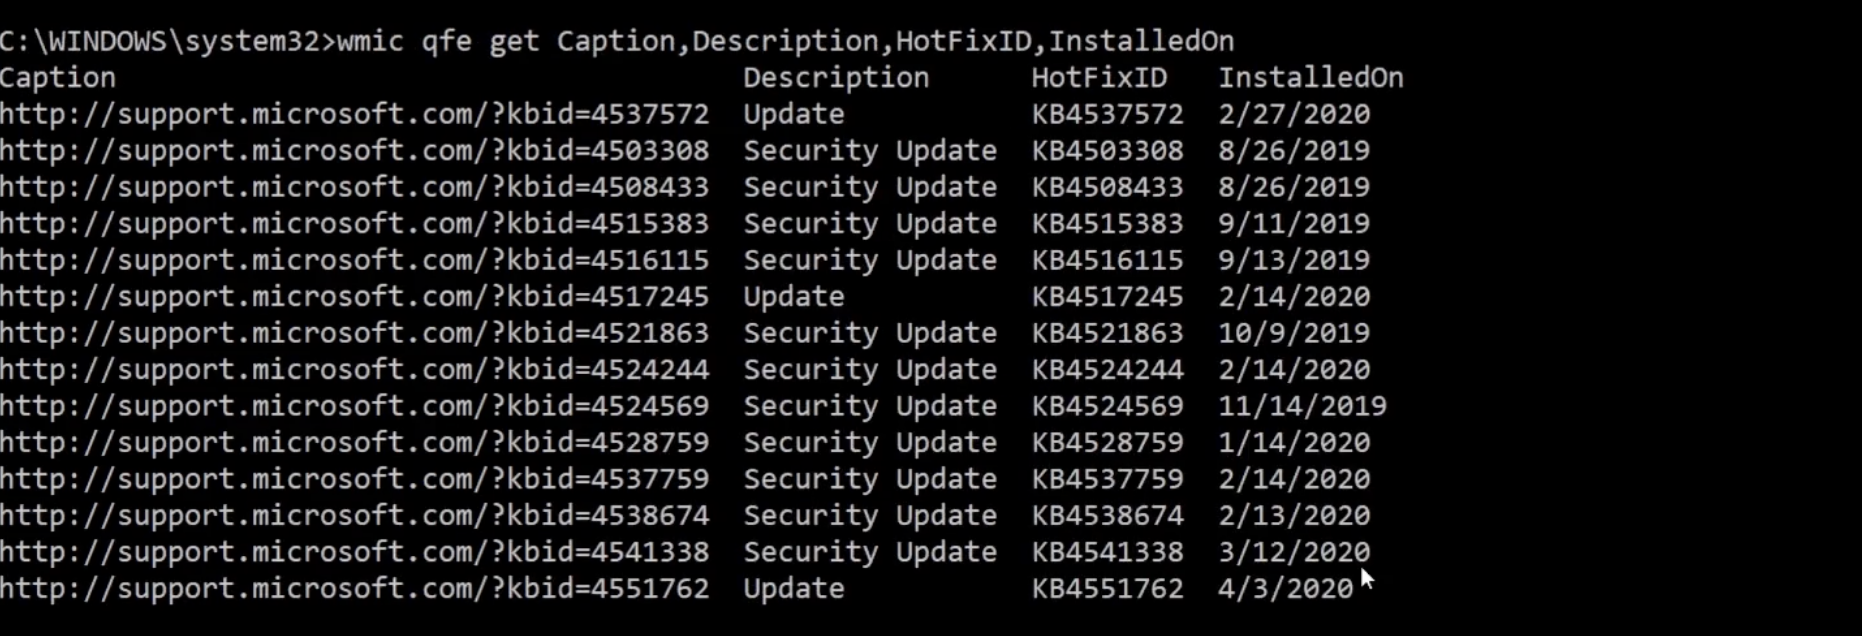Image resolution: width=1862 pixels, height=636 pixels.
Task: Click the kbid=4503308 support URL
Action: coord(354,151)
